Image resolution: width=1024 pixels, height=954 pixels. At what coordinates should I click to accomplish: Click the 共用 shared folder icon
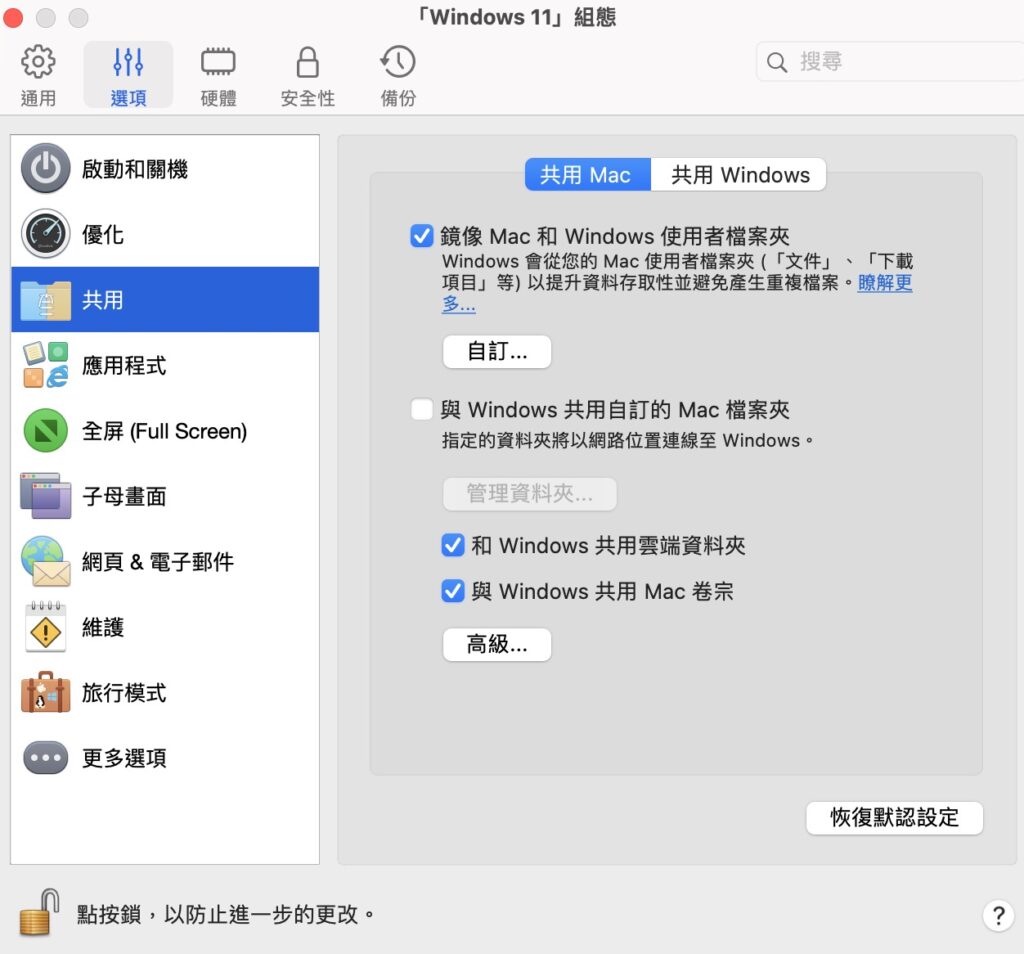point(46,300)
